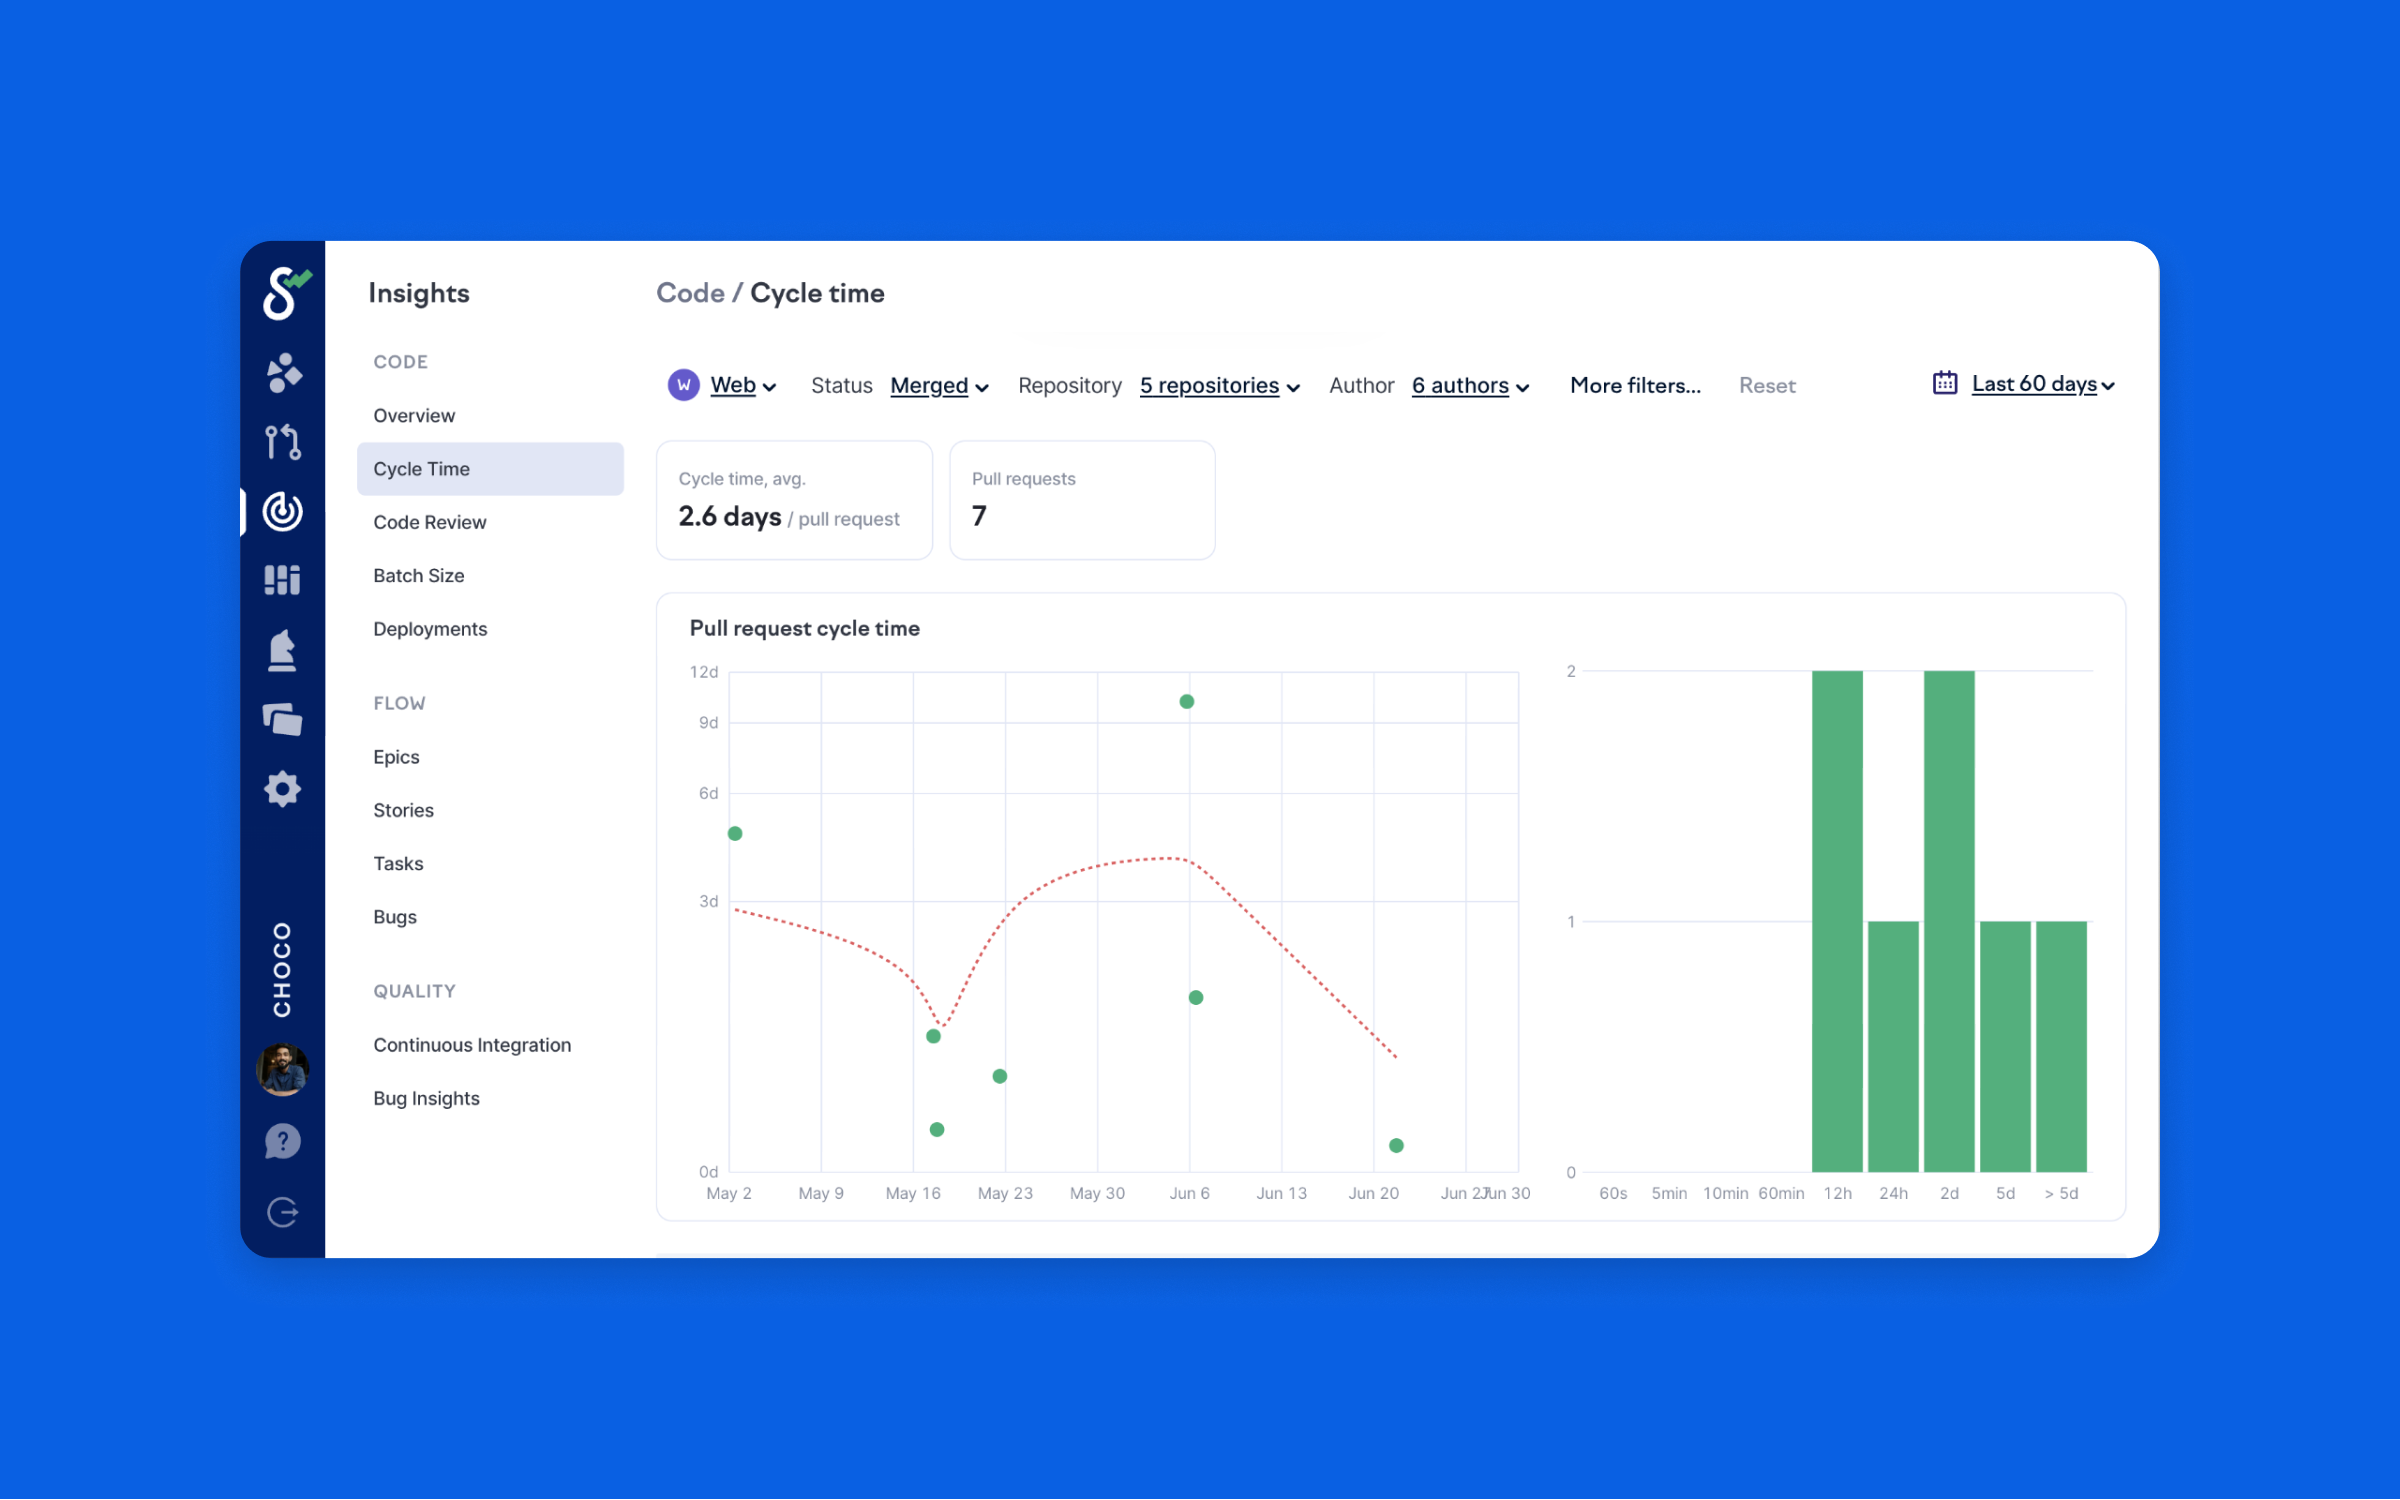This screenshot has height=1500, width=2400.
Task: Click the More filters button
Action: point(1635,386)
